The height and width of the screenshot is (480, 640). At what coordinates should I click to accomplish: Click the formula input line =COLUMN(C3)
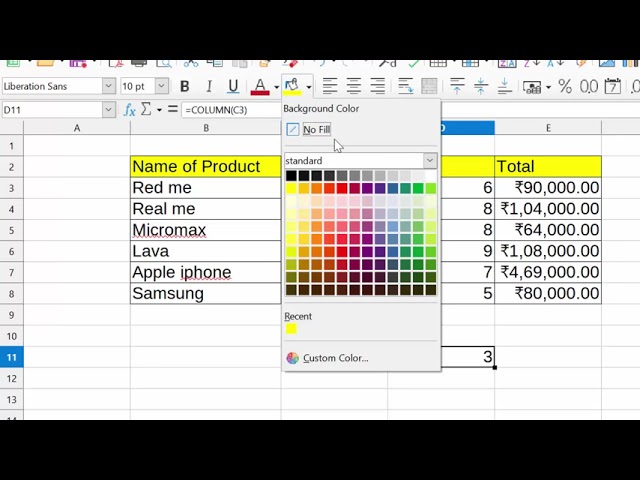pyautogui.click(x=231, y=110)
